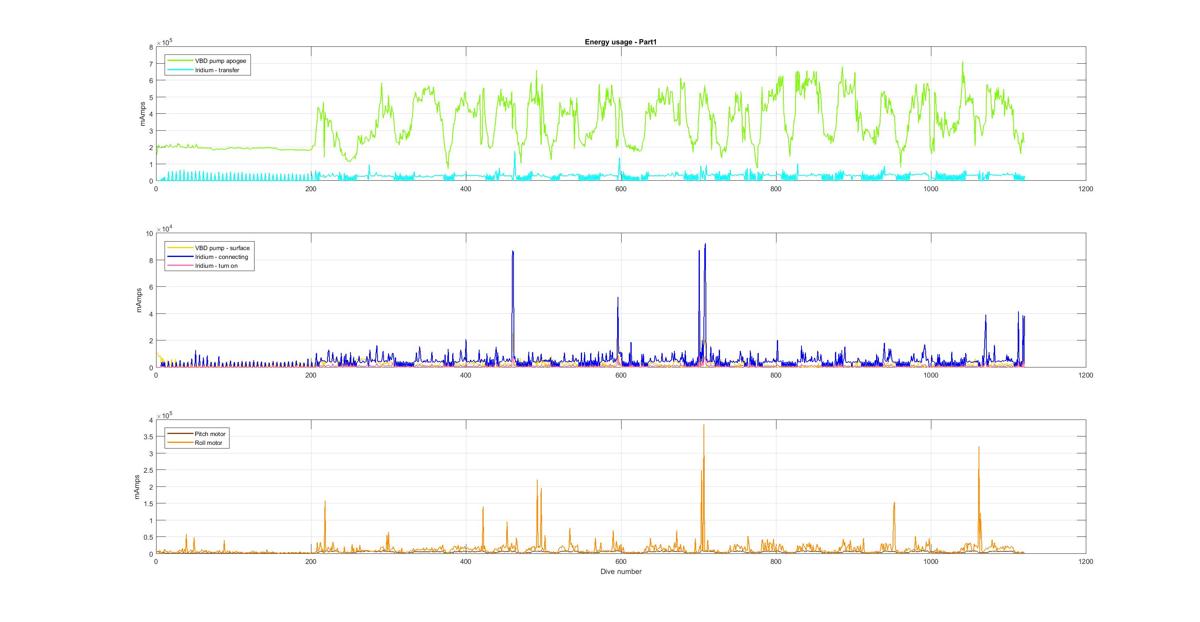
Task: Click x-axis tick '400' under middle plot
Action: 466,375
